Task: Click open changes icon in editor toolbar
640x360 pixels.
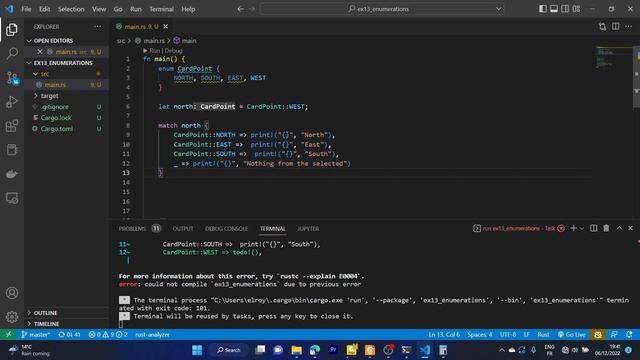Action: pyautogui.click(x=602, y=27)
